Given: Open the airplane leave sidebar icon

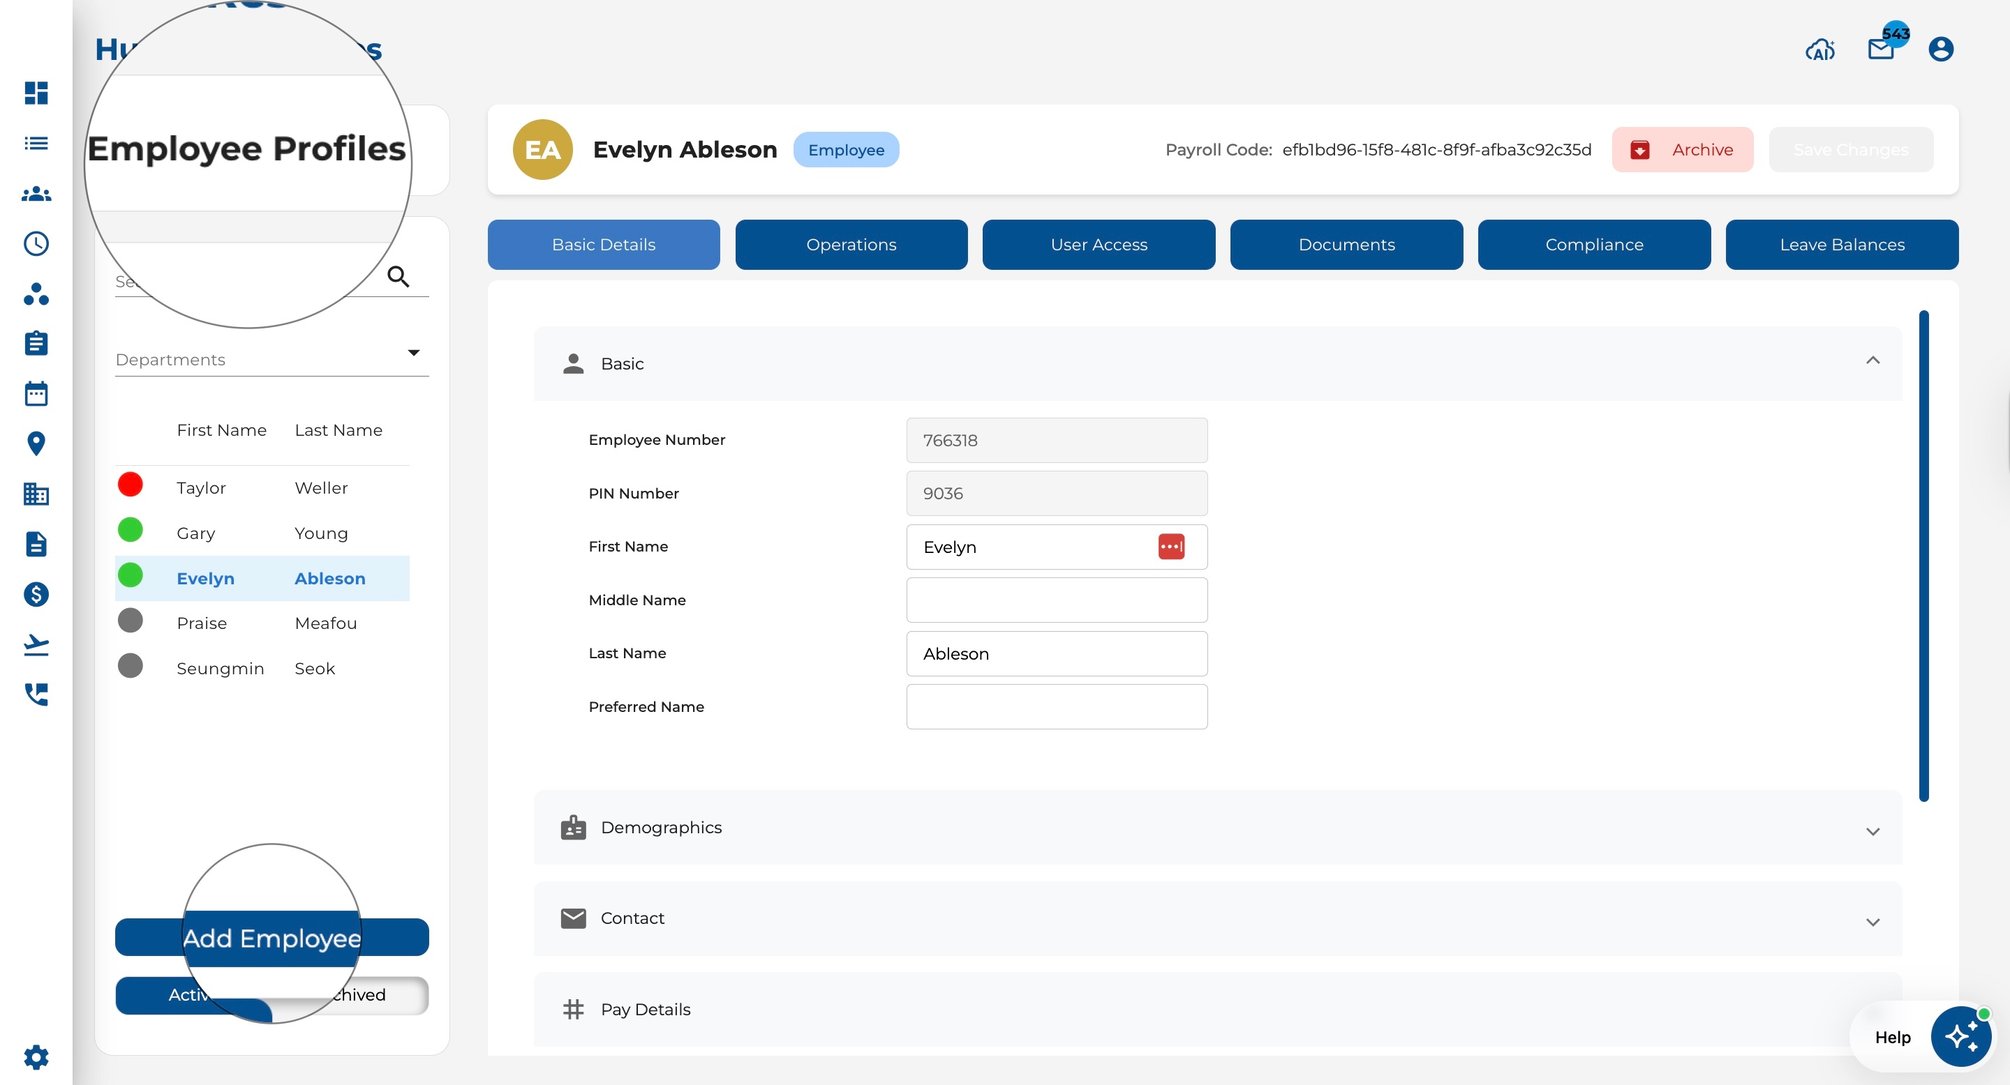Looking at the screenshot, I should [x=36, y=644].
